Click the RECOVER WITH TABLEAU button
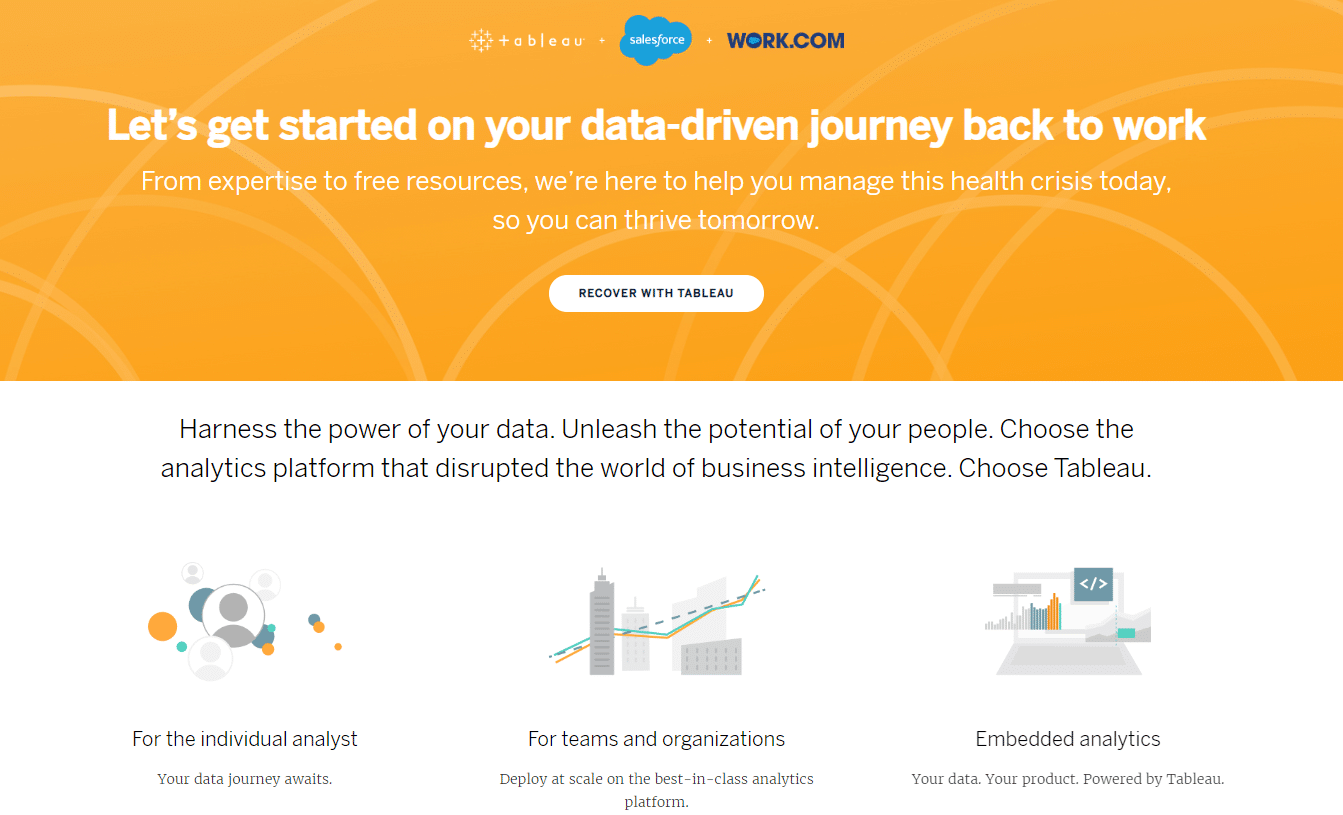1343x815 pixels. 656,293
